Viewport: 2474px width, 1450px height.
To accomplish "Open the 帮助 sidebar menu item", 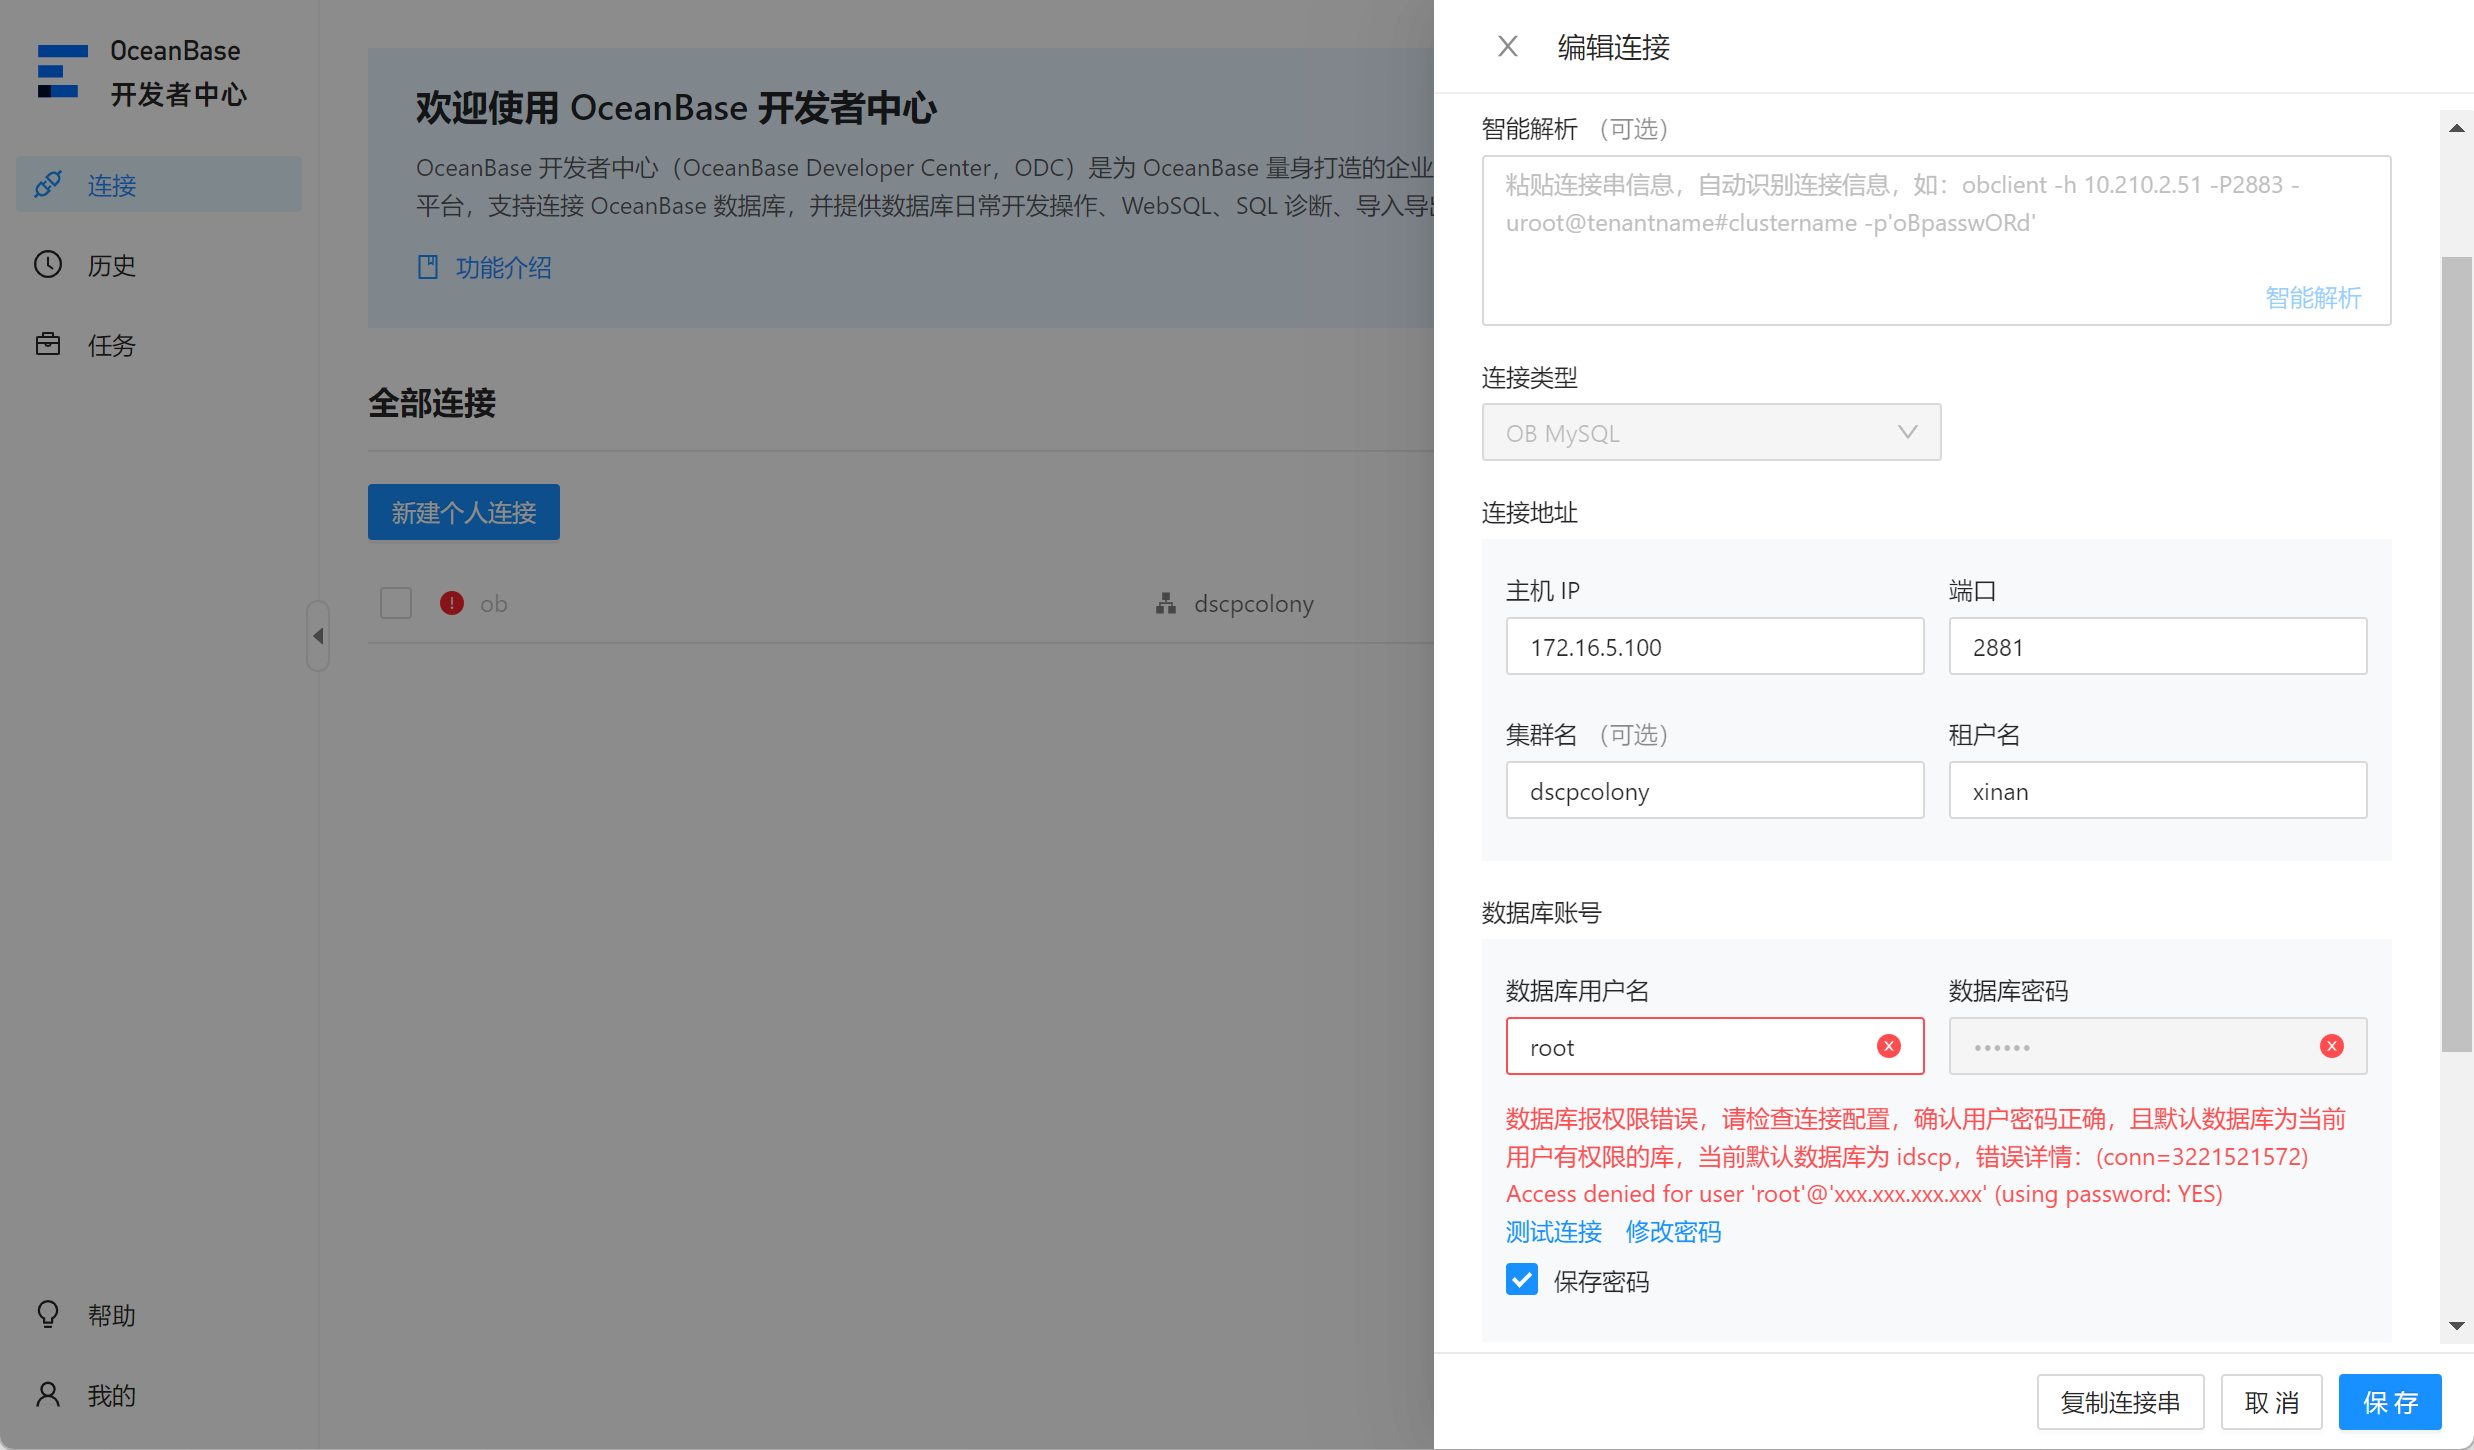I will 159,1314.
